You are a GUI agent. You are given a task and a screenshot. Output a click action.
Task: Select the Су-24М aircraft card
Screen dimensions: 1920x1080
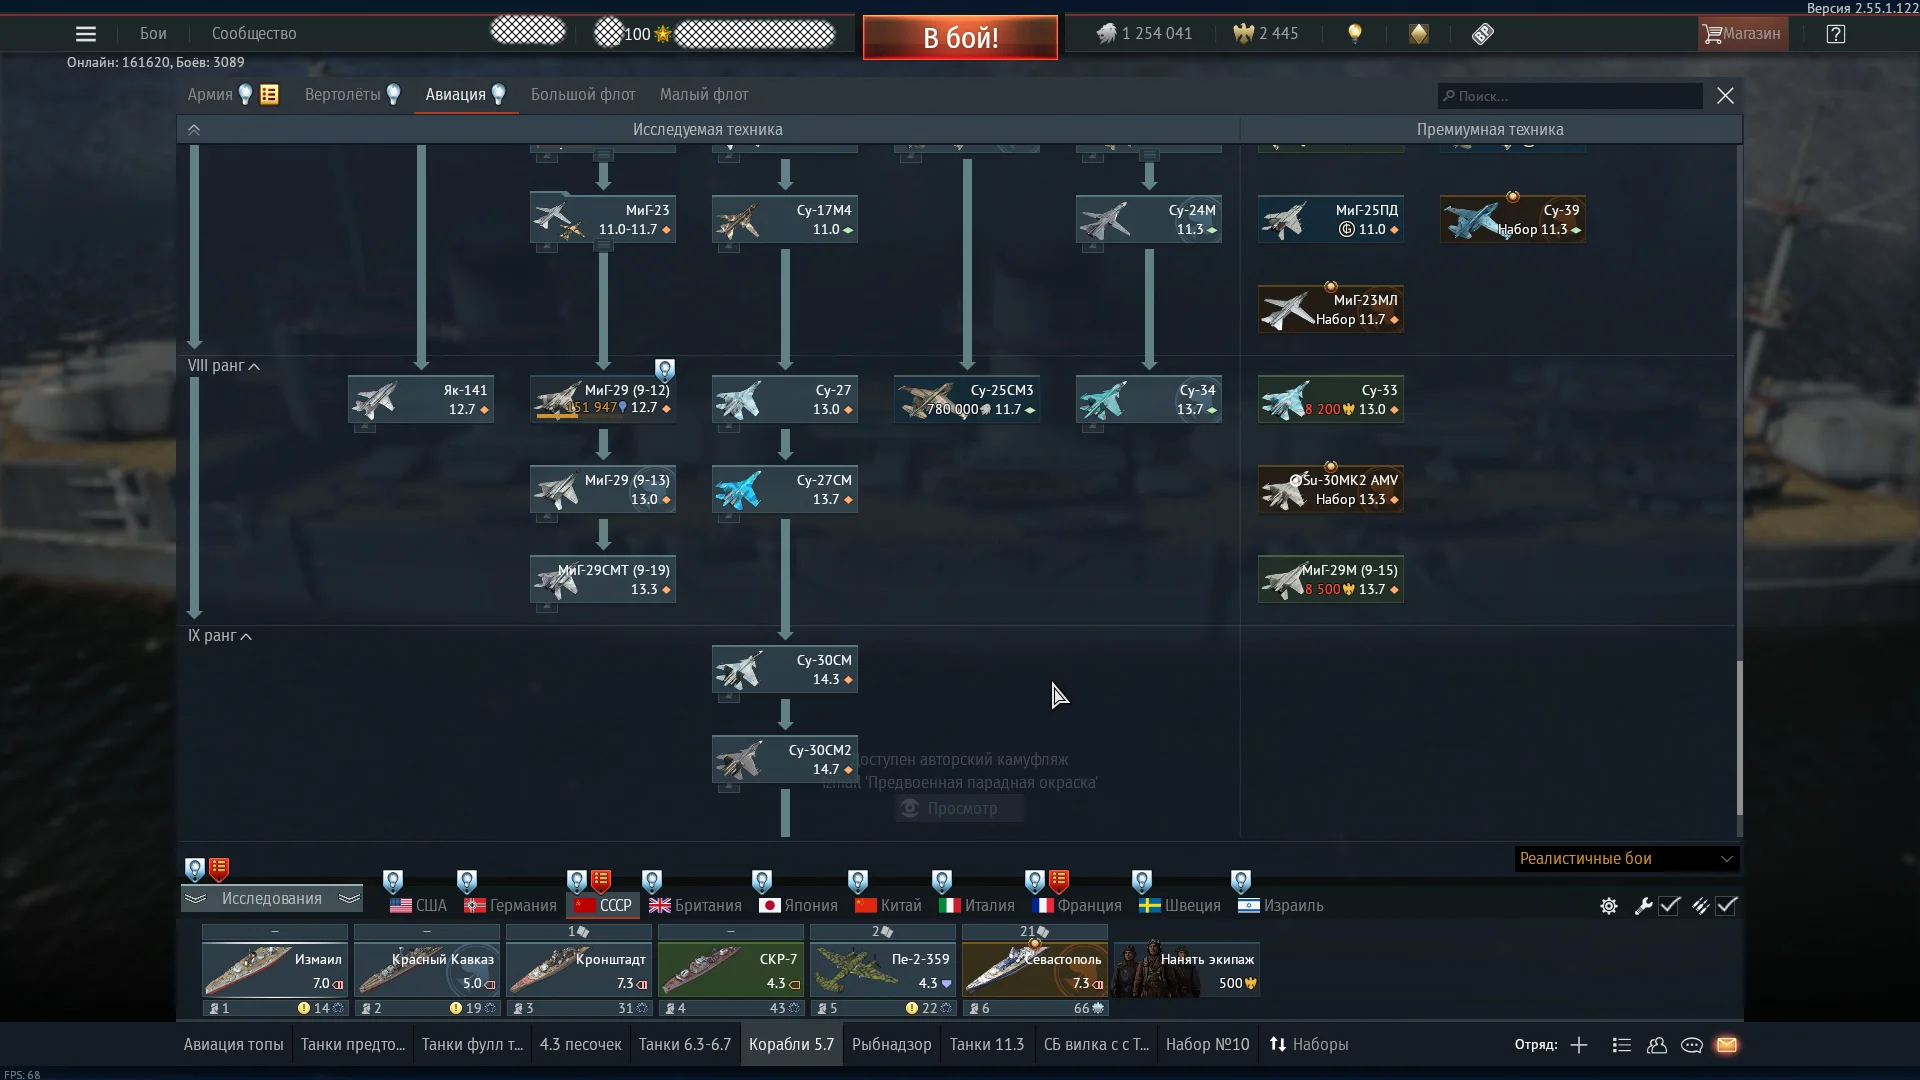coord(1149,219)
